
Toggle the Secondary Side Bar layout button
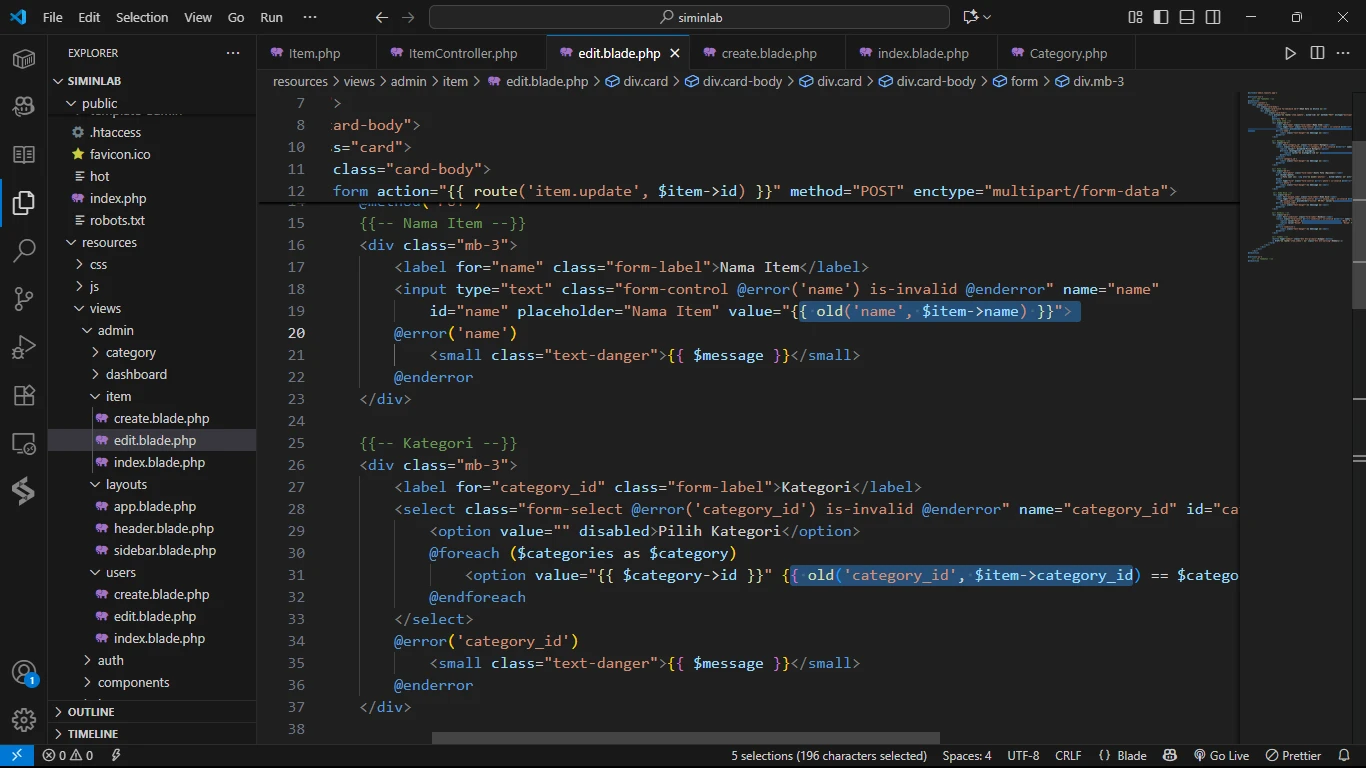1213,17
